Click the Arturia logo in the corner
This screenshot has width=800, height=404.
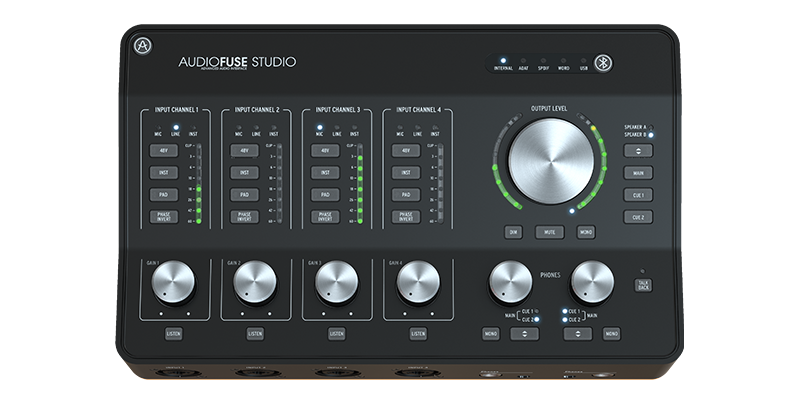(x=142, y=45)
